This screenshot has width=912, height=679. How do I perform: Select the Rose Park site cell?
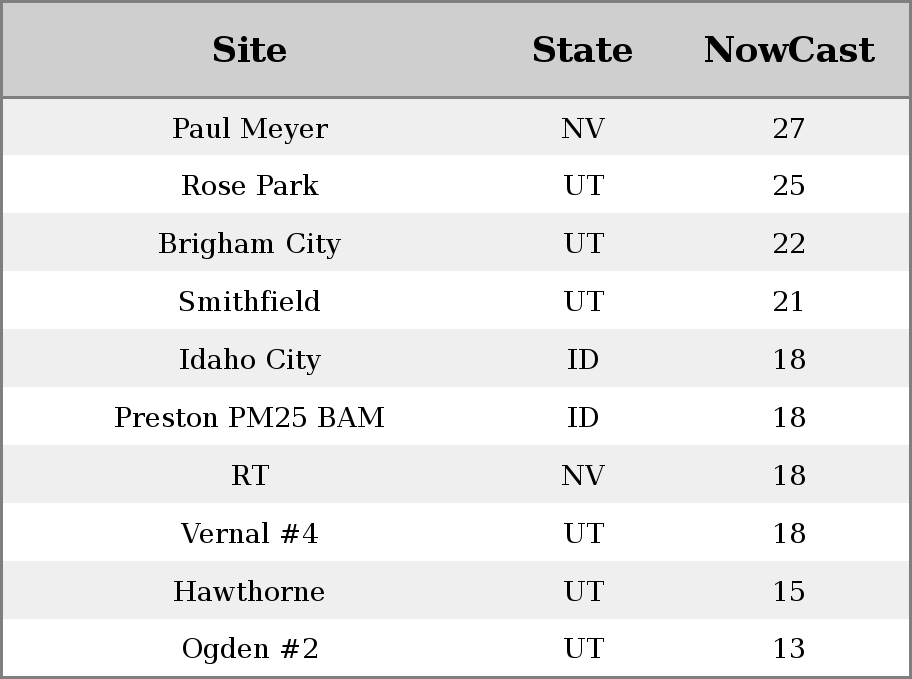click(x=250, y=186)
